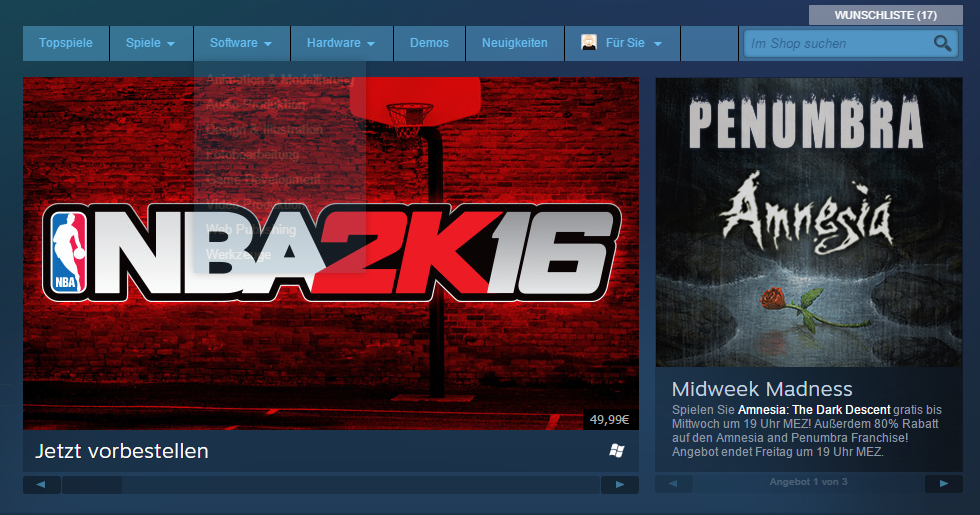Go to next Angebot with right arrow
The height and width of the screenshot is (515, 980).
coord(944,483)
